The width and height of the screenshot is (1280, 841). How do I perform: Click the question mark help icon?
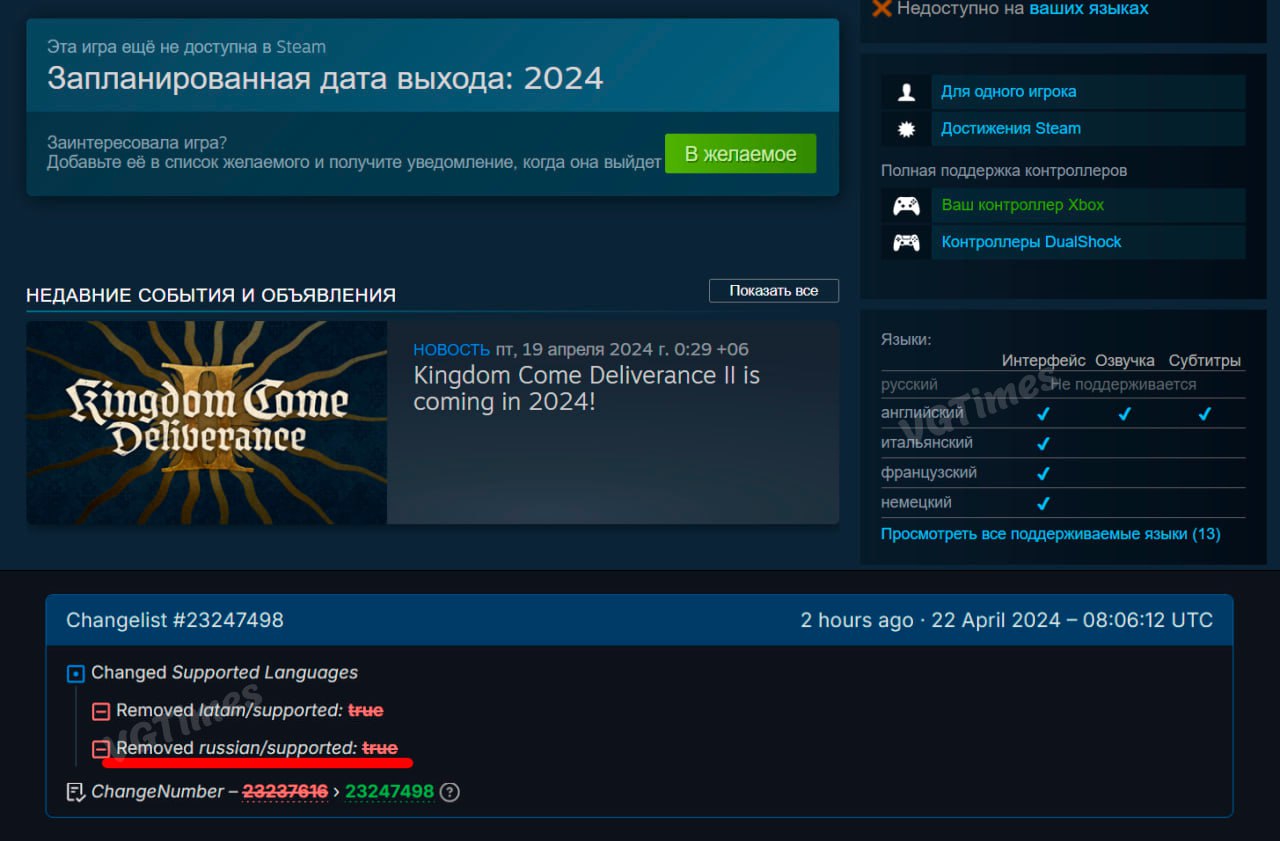(x=450, y=792)
